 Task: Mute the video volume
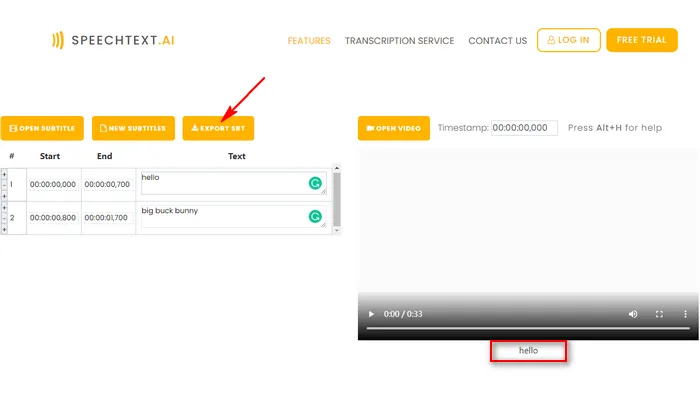632,314
